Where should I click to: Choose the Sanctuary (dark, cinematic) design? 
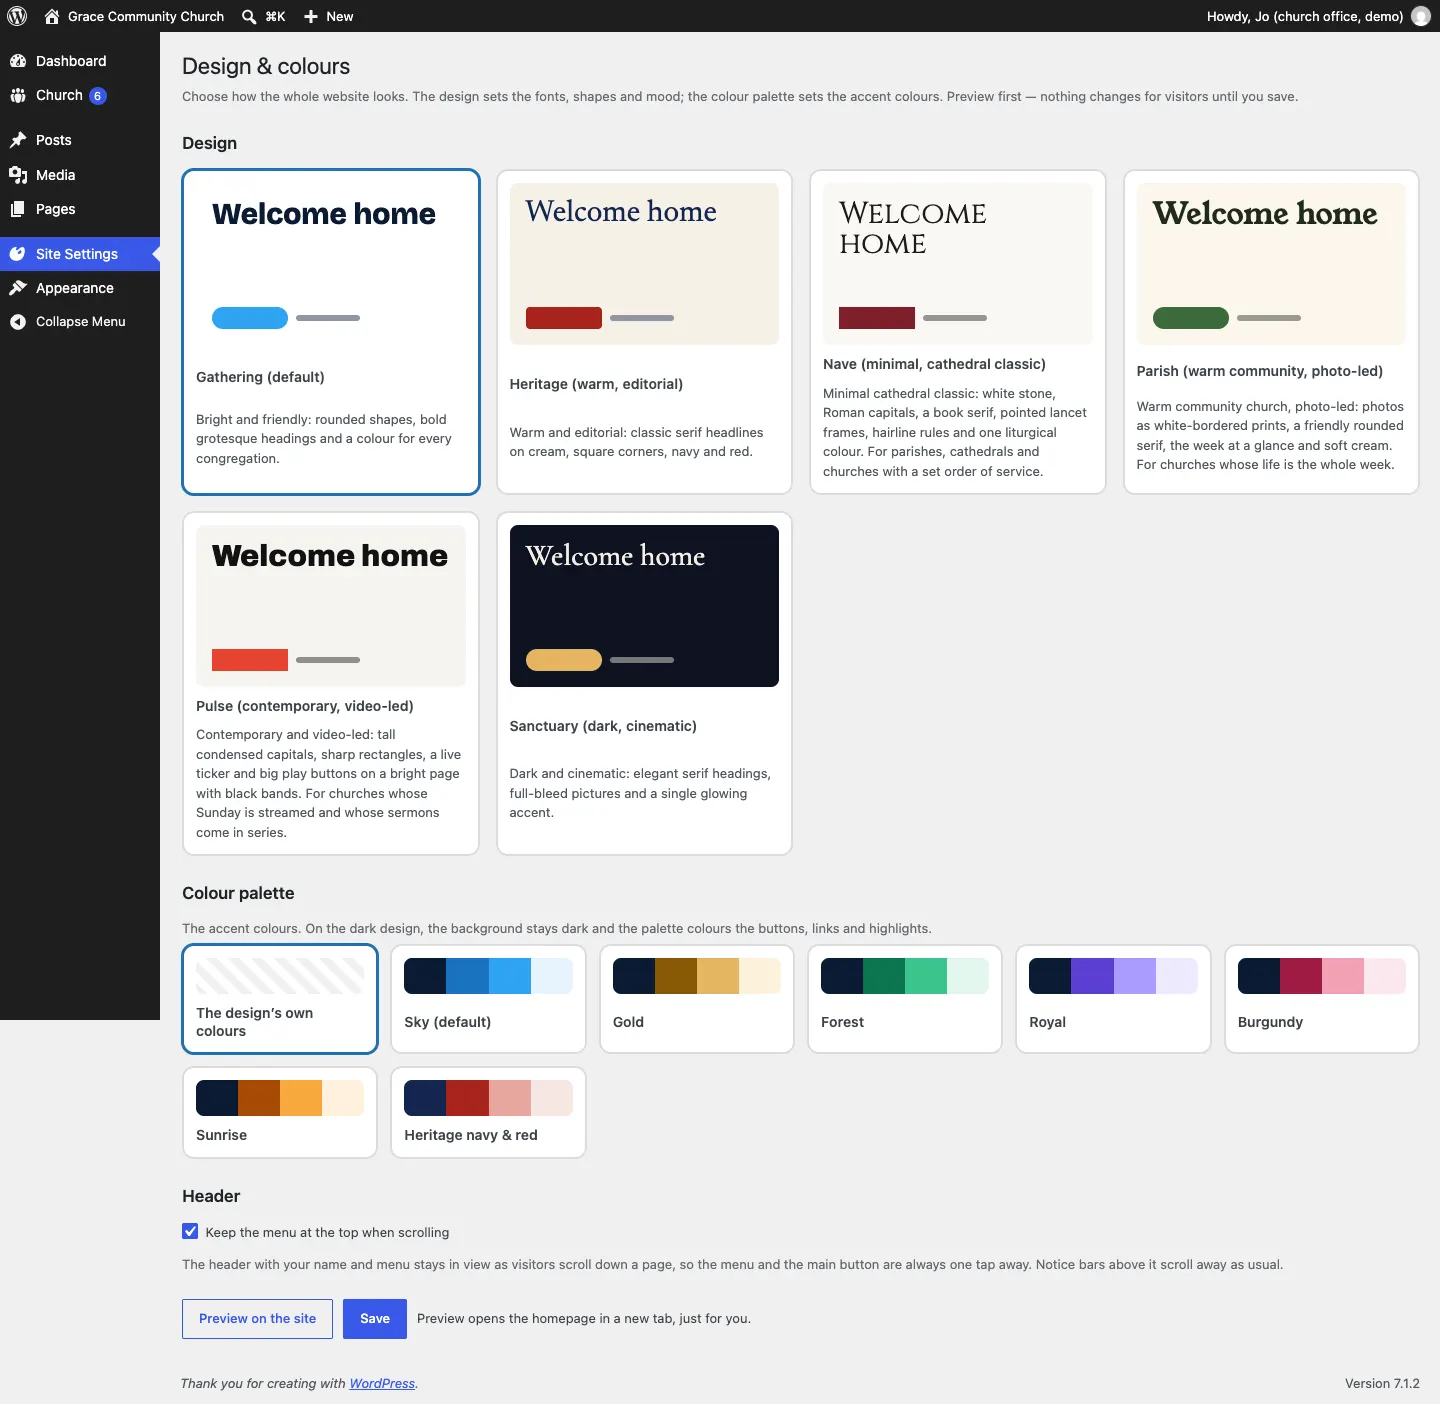(x=644, y=684)
